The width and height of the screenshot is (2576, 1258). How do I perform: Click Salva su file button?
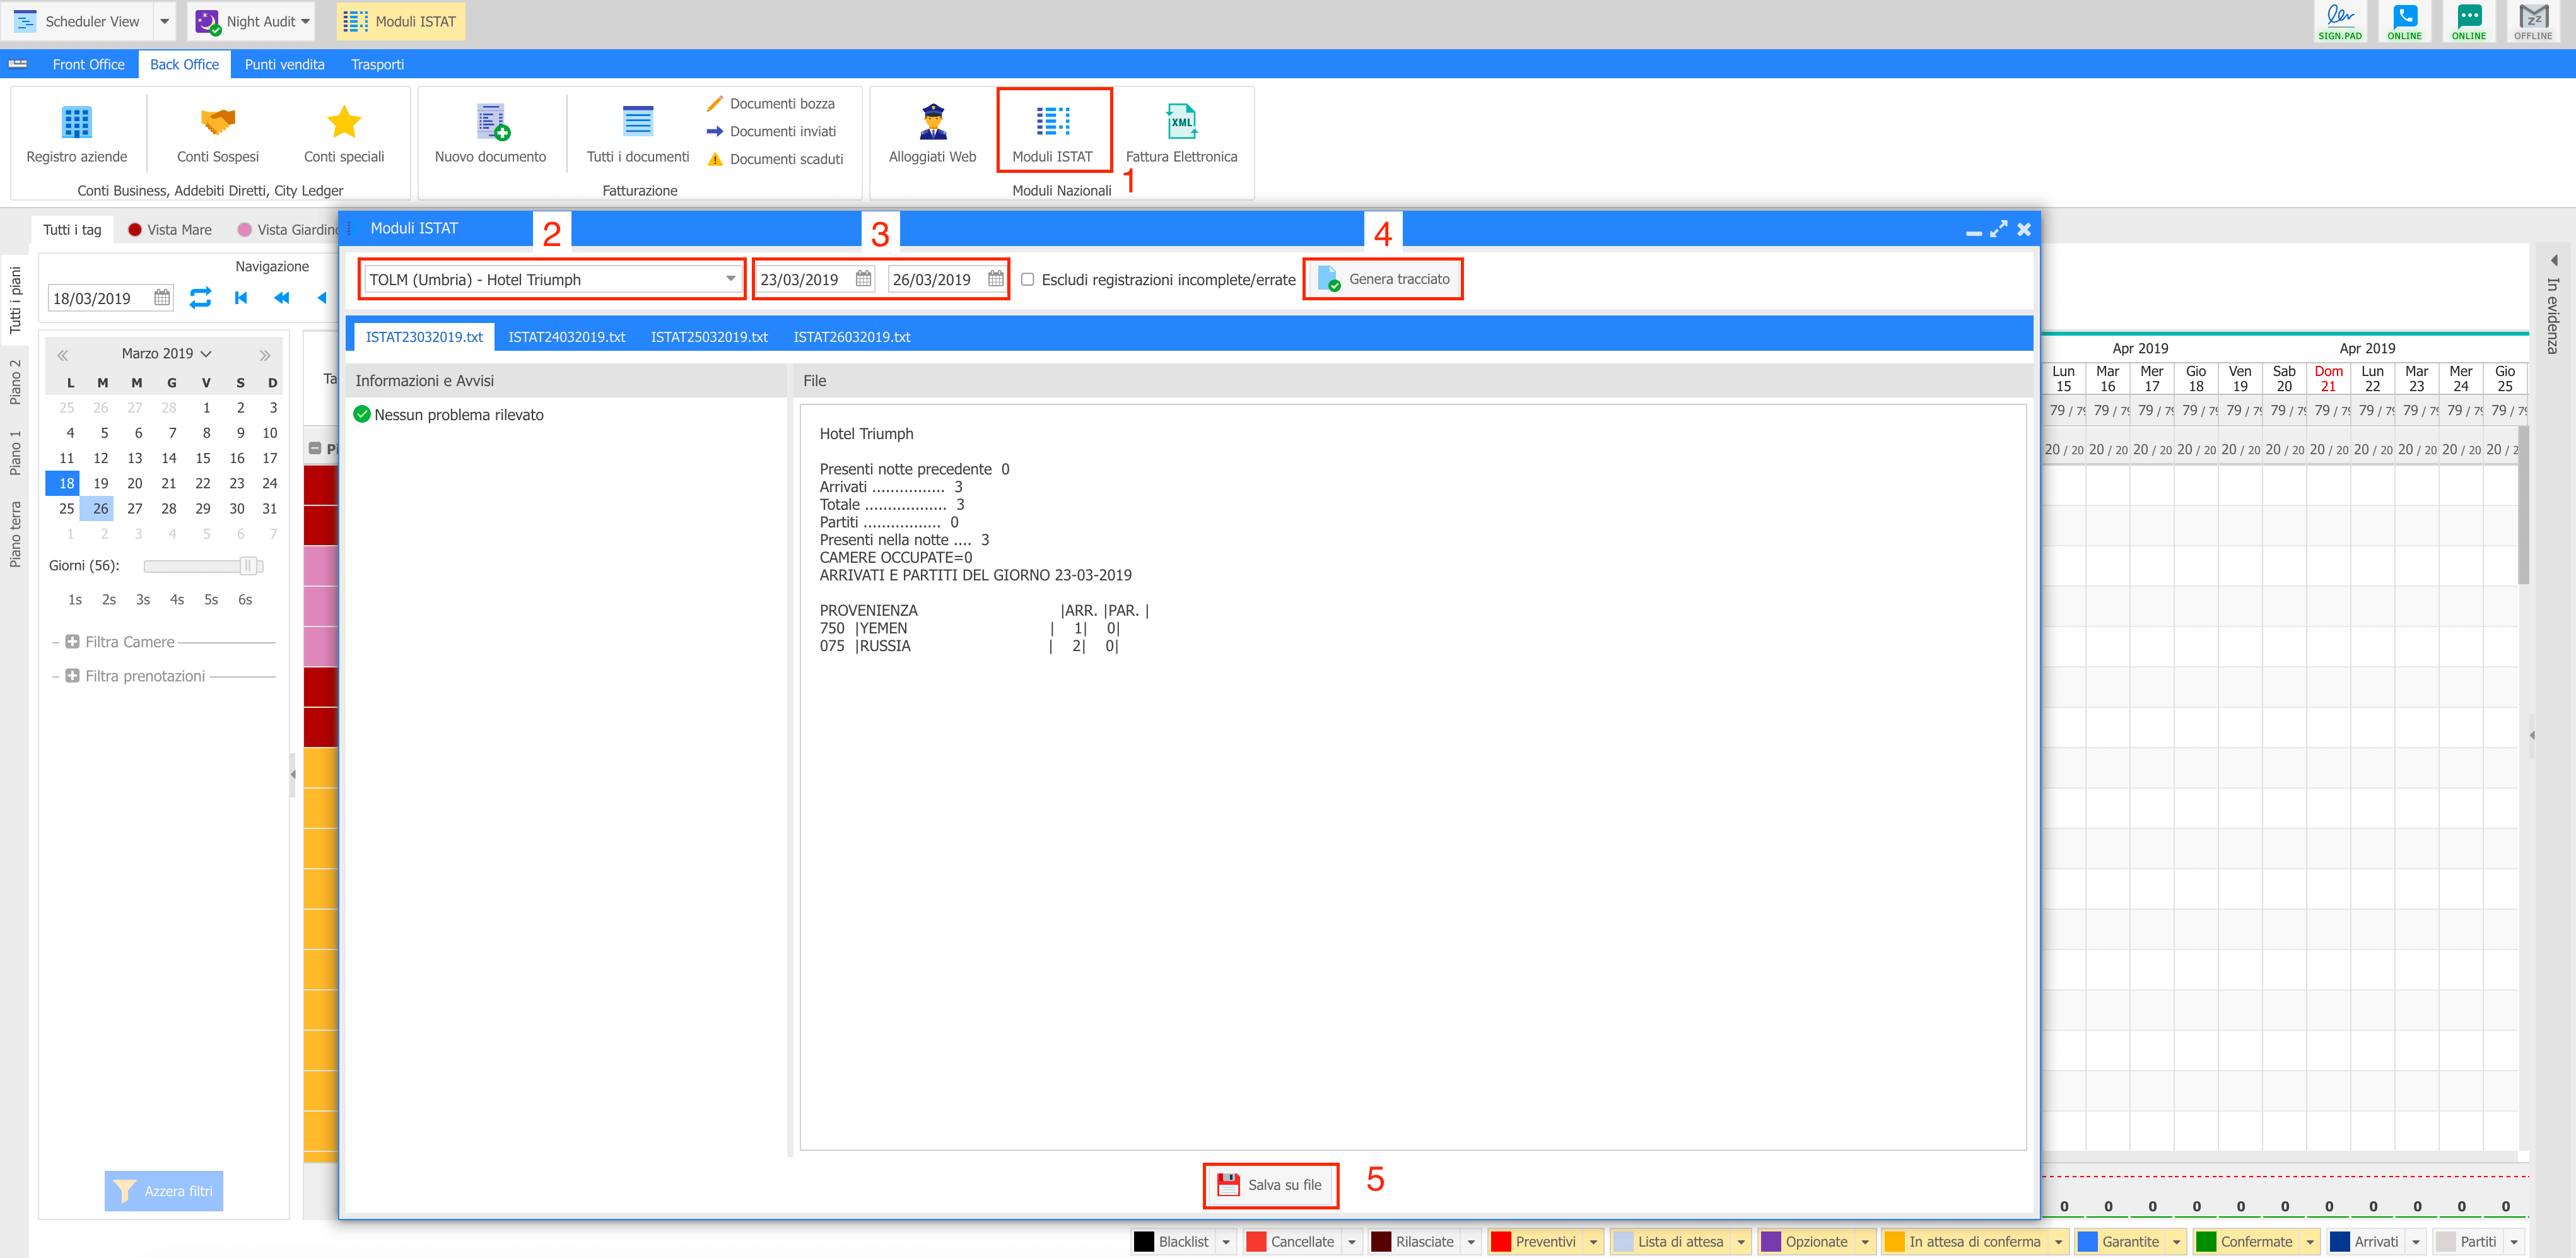1270,1185
